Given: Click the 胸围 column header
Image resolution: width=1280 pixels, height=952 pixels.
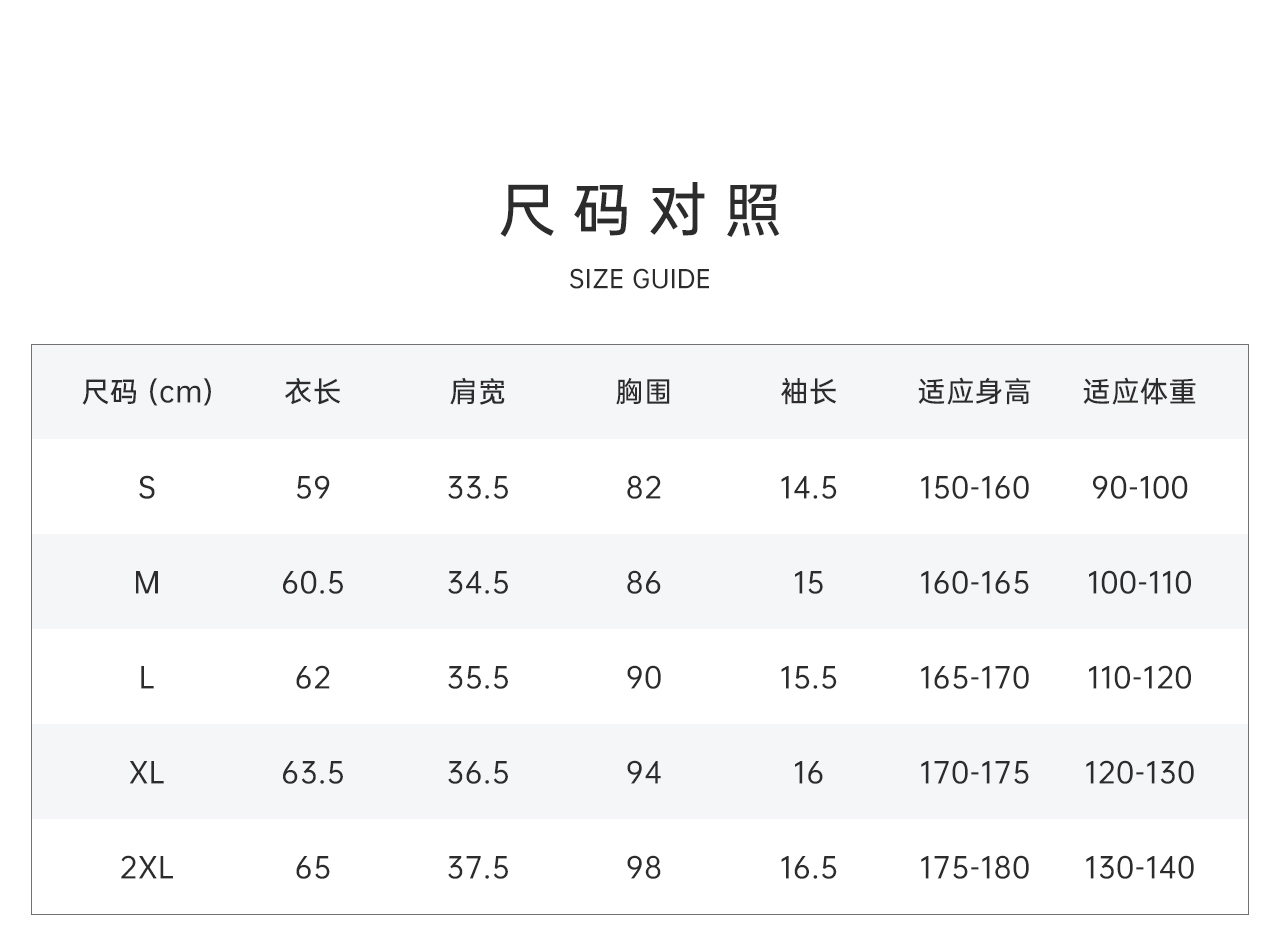Looking at the screenshot, I should 643,392.
